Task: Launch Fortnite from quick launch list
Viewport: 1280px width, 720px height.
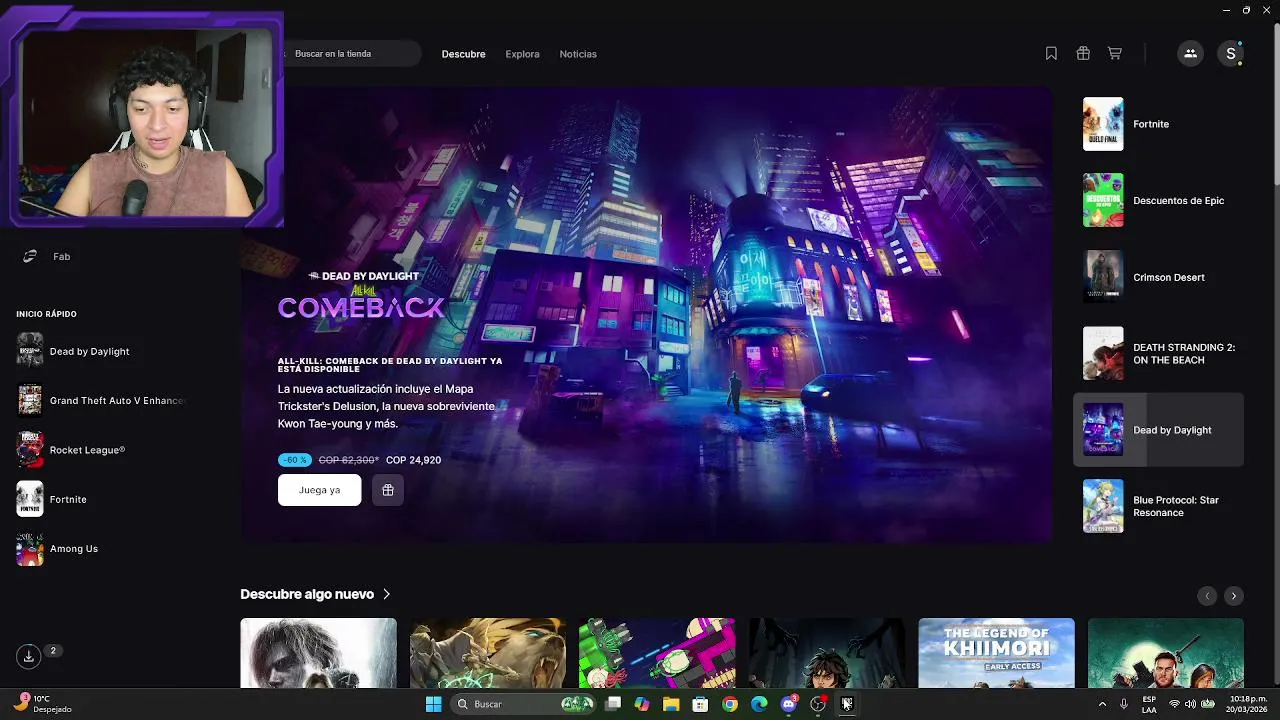Action: [68, 499]
